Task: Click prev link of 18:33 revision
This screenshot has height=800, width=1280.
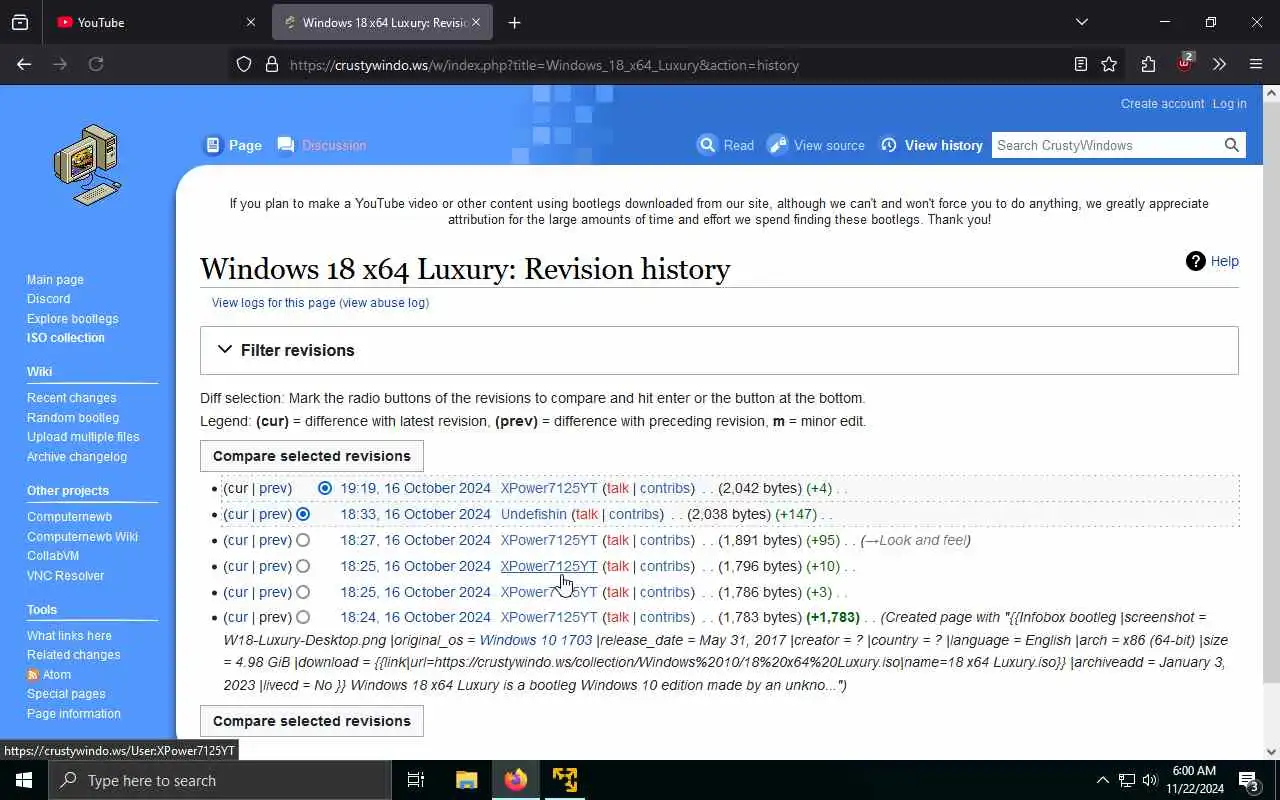Action: click(272, 514)
